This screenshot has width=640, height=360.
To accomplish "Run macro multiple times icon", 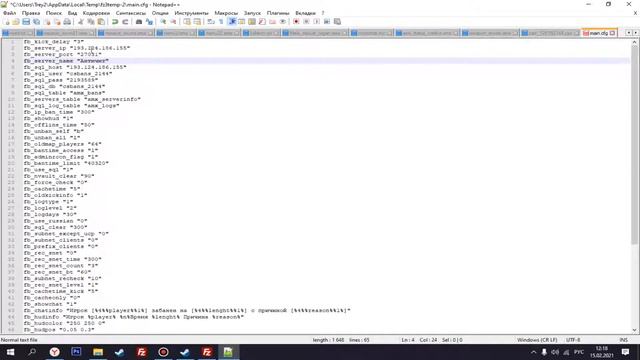I will tap(327, 22).
